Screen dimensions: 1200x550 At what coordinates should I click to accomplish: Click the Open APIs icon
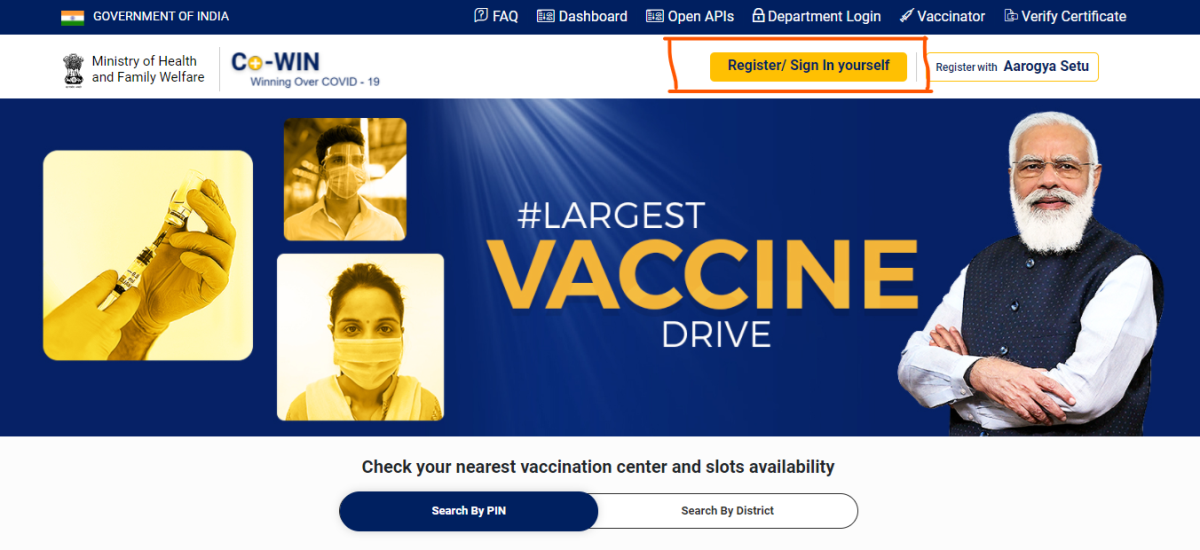point(655,16)
